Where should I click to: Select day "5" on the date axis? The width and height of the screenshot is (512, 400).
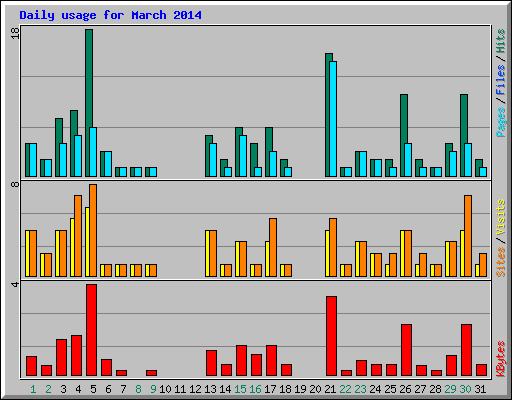93,389
